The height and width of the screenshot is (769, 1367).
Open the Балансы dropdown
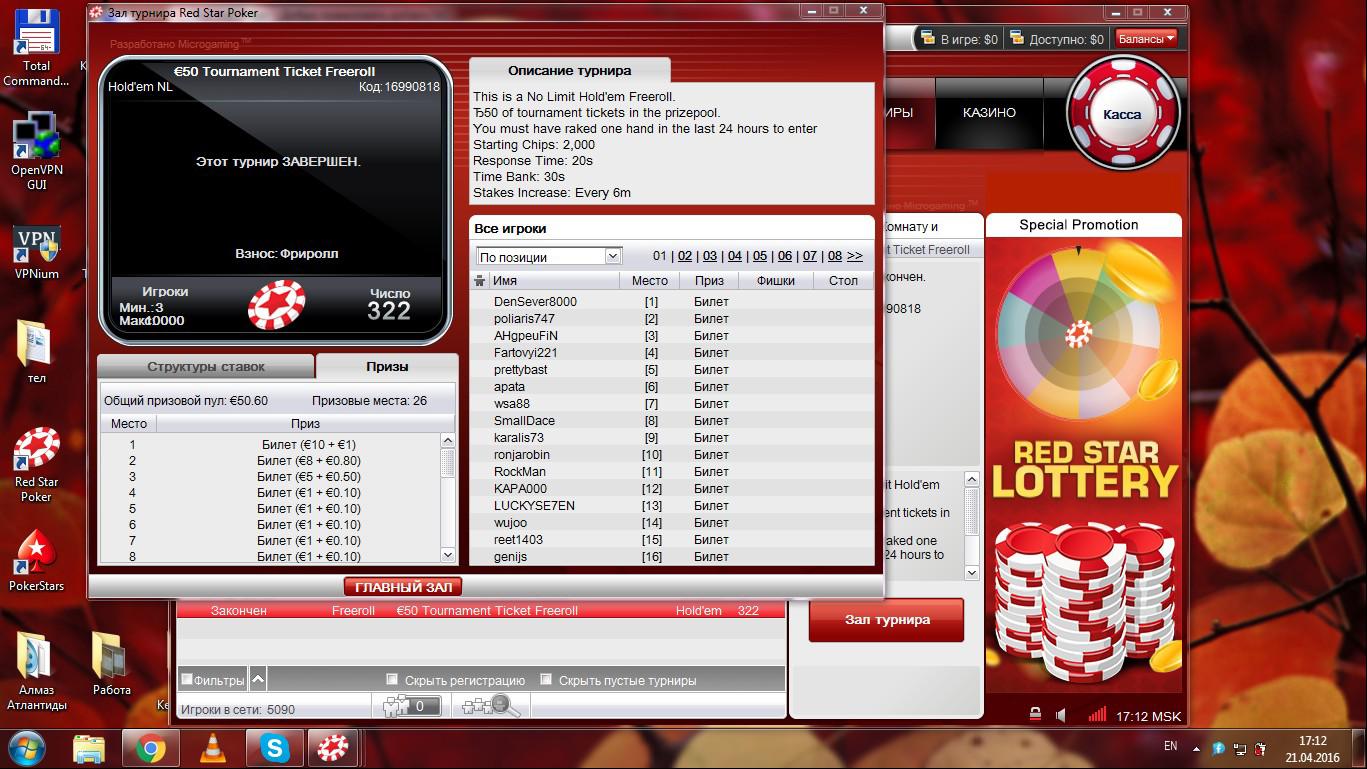tap(1146, 39)
